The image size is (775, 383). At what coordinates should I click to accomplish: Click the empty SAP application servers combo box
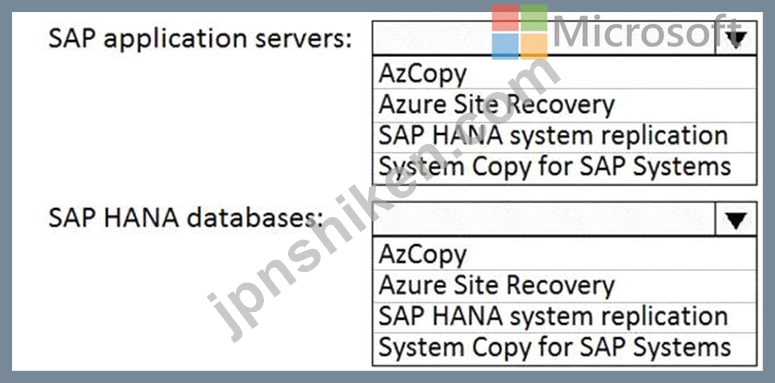[x=544, y=38]
